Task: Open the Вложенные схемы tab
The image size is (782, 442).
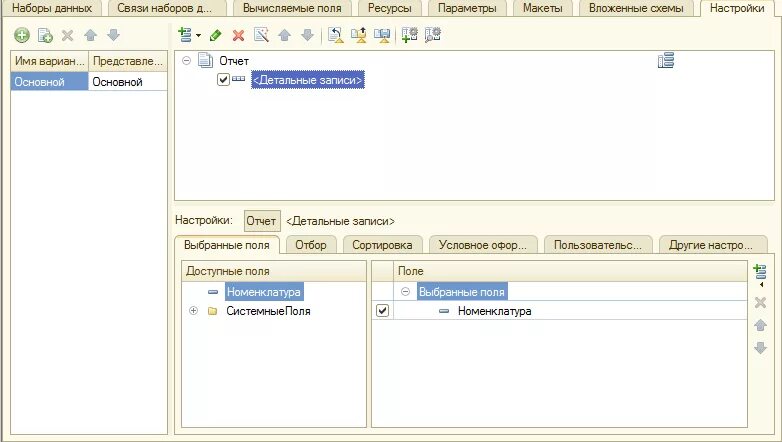Action: click(x=636, y=8)
